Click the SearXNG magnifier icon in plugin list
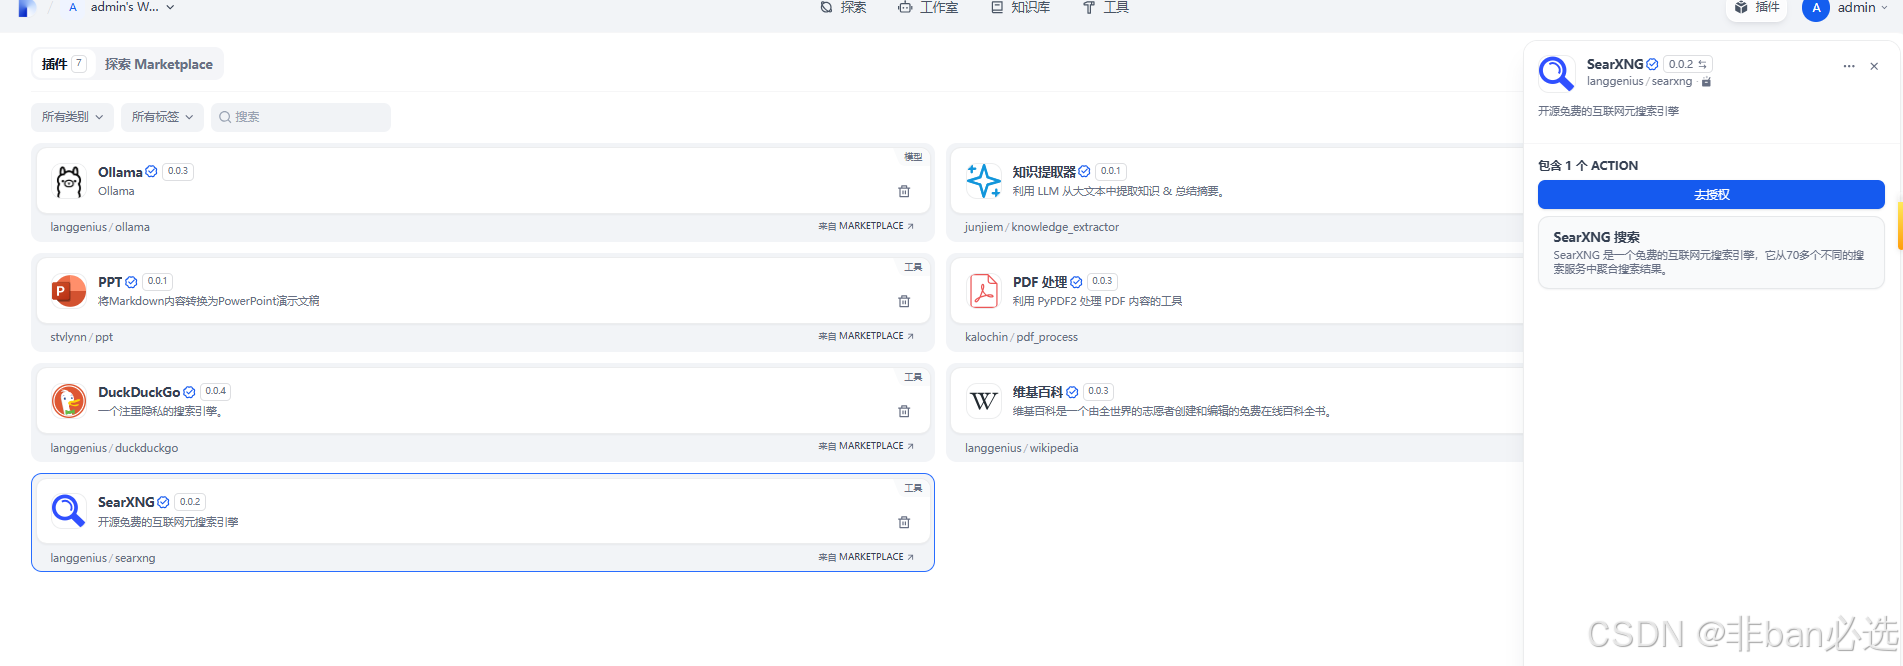This screenshot has height=666, width=1903. (x=69, y=511)
